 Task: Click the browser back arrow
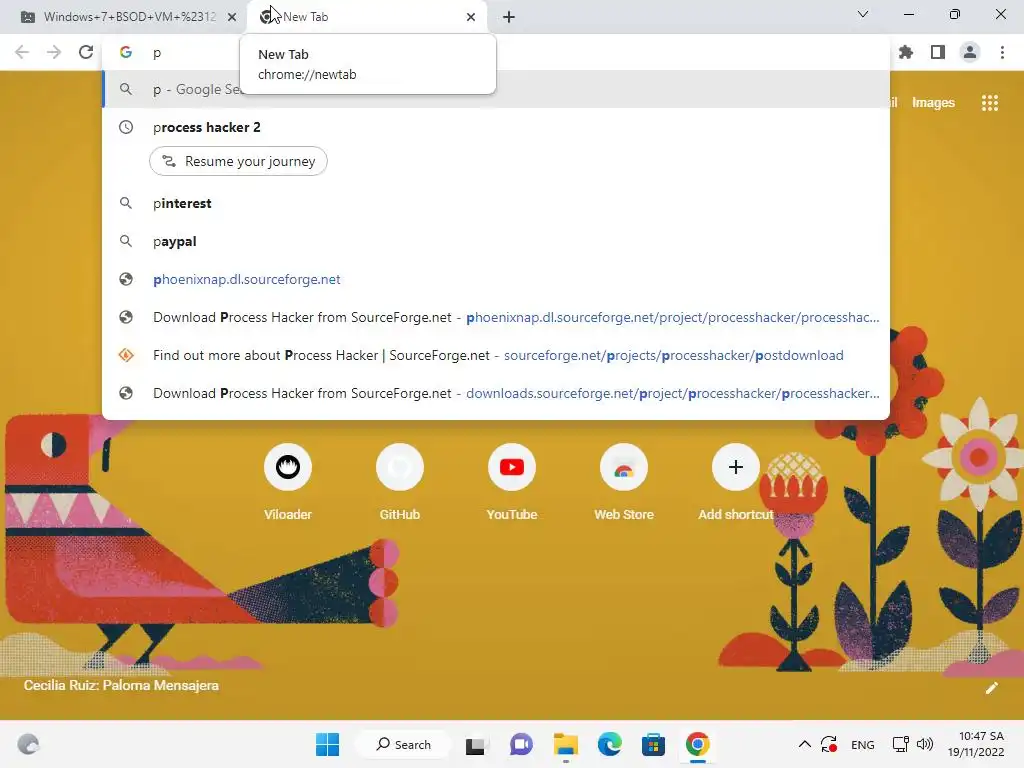tap(22, 52)
